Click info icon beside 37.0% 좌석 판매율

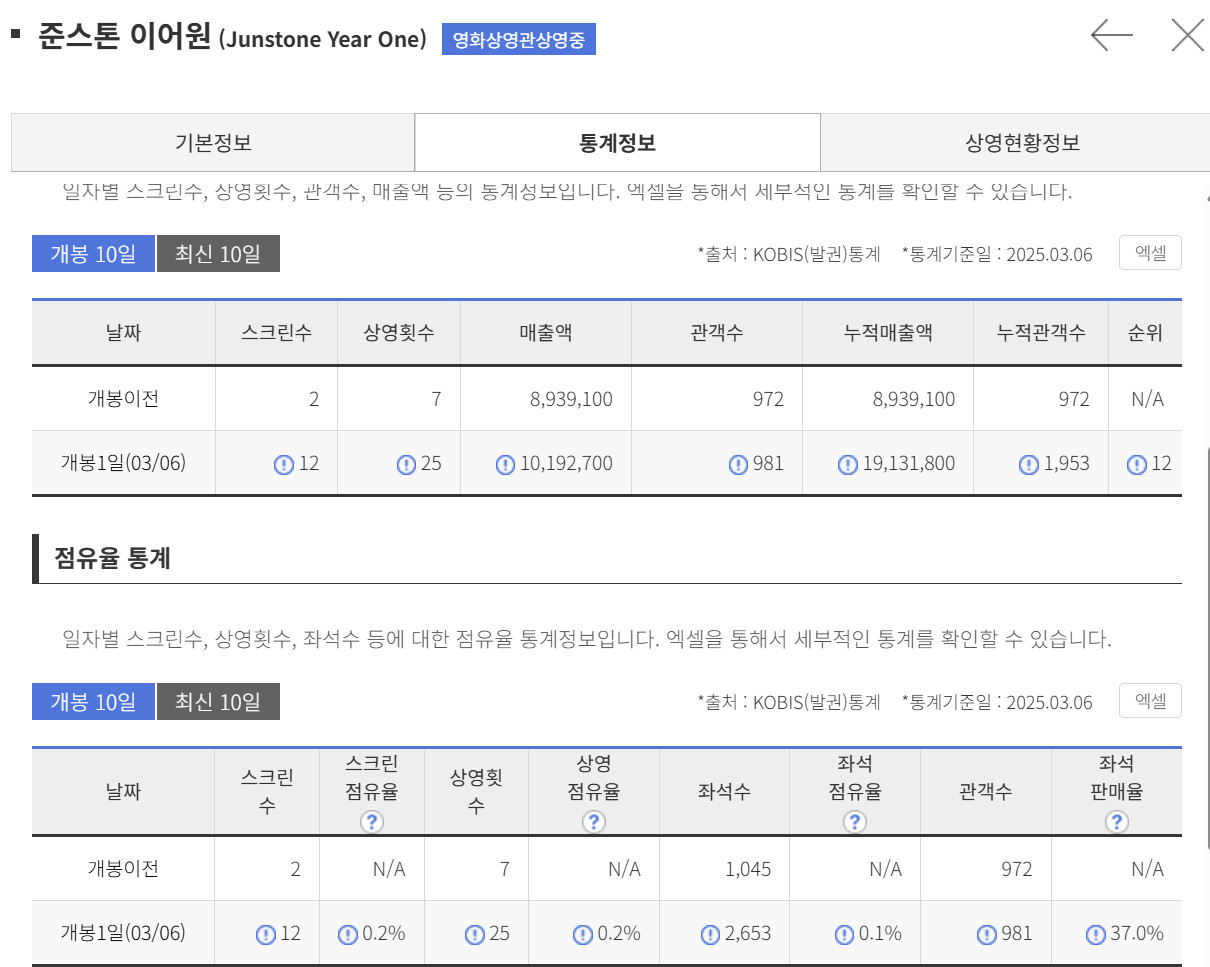(1096, 934)
